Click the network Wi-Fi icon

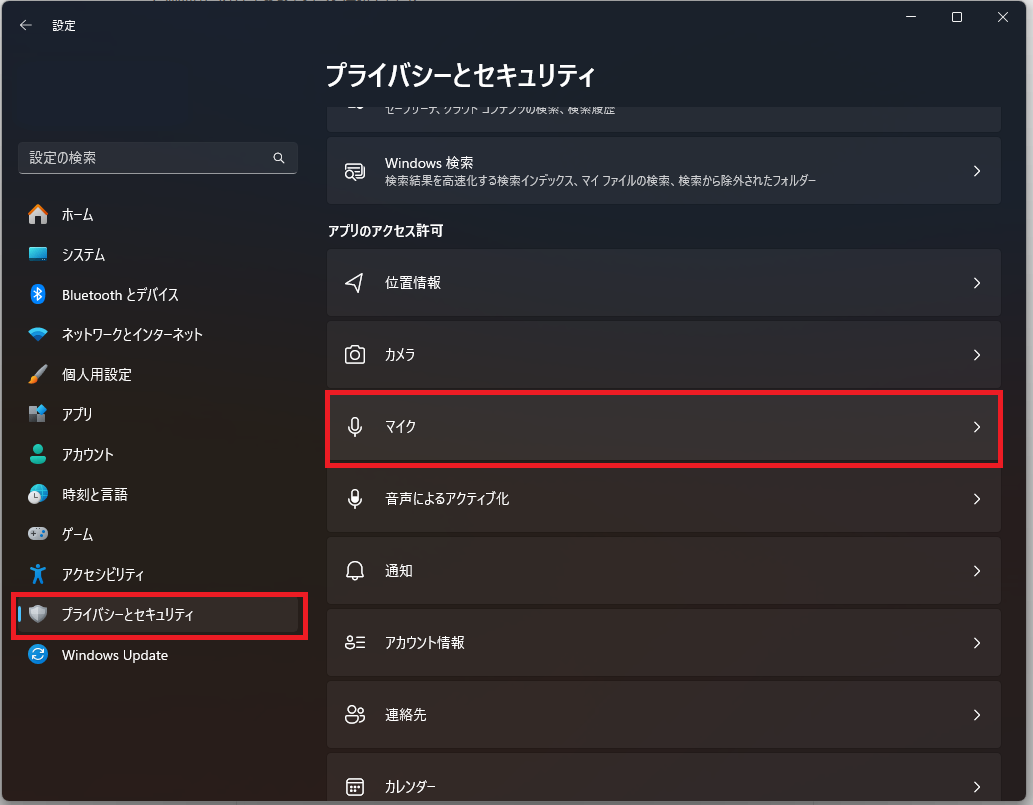click(x=38, y=335)
